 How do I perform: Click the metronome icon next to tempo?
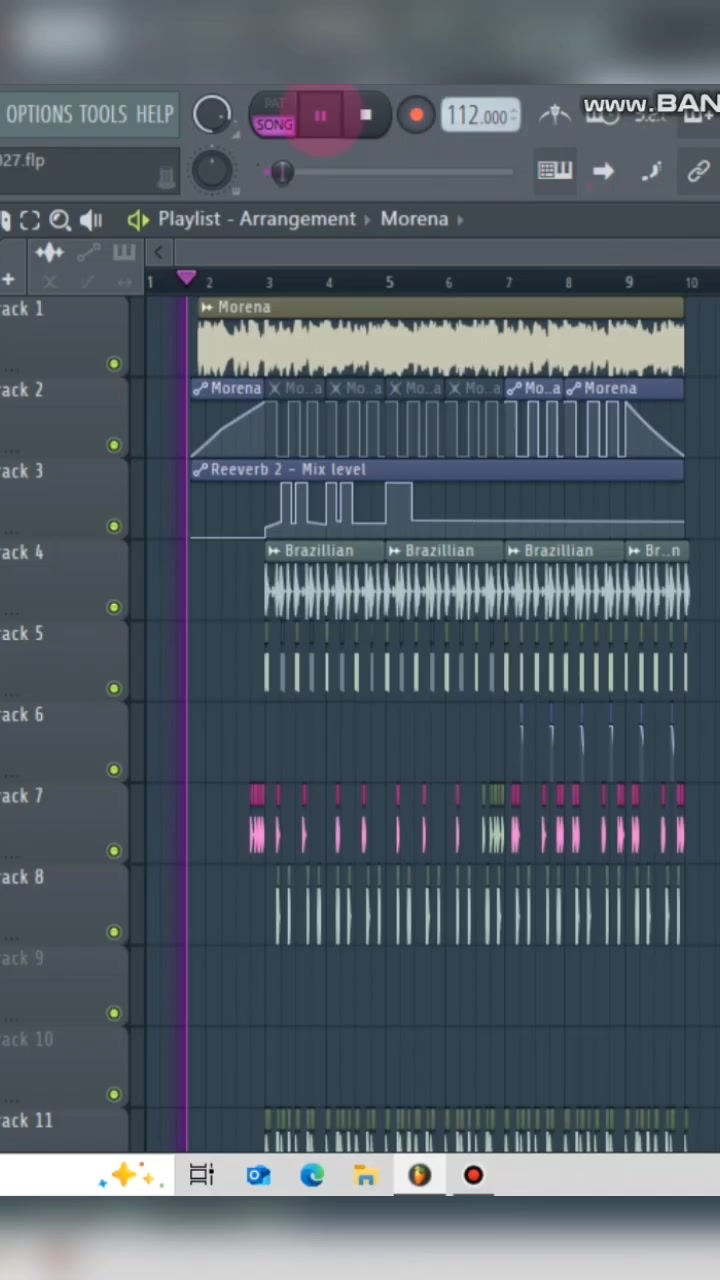coord(555,116)
